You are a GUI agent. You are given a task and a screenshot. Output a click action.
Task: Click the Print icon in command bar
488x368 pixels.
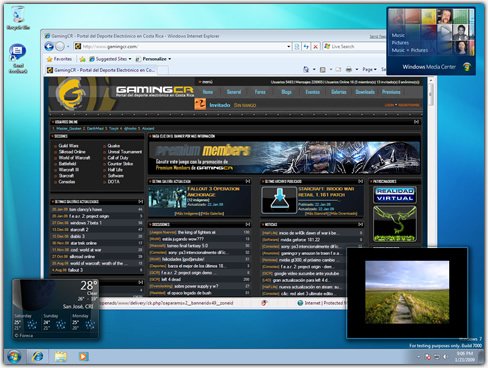(x=349, y=70)
